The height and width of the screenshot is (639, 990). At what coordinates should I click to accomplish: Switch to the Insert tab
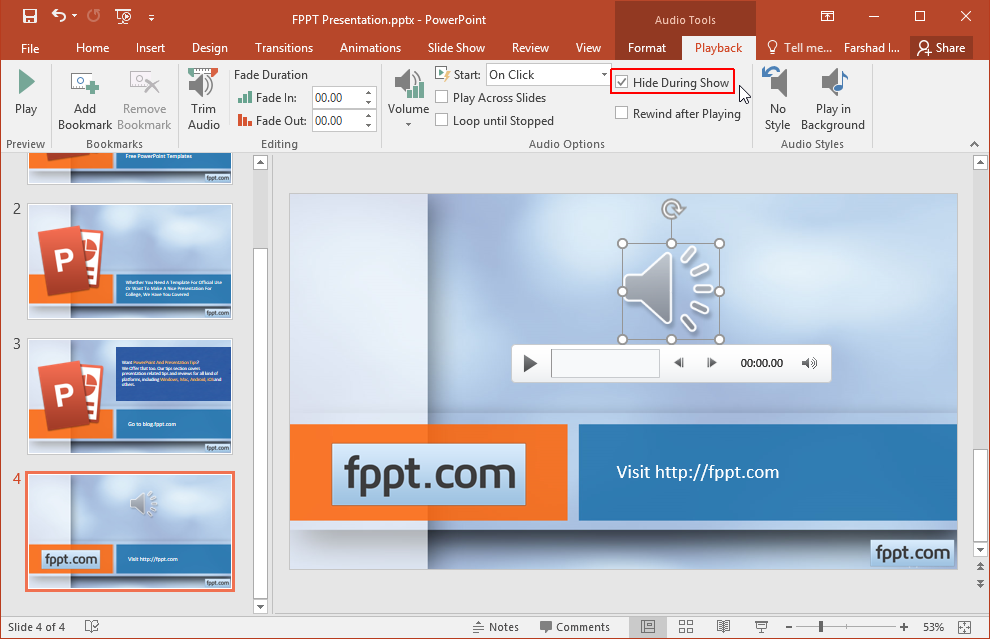(150, 48)
